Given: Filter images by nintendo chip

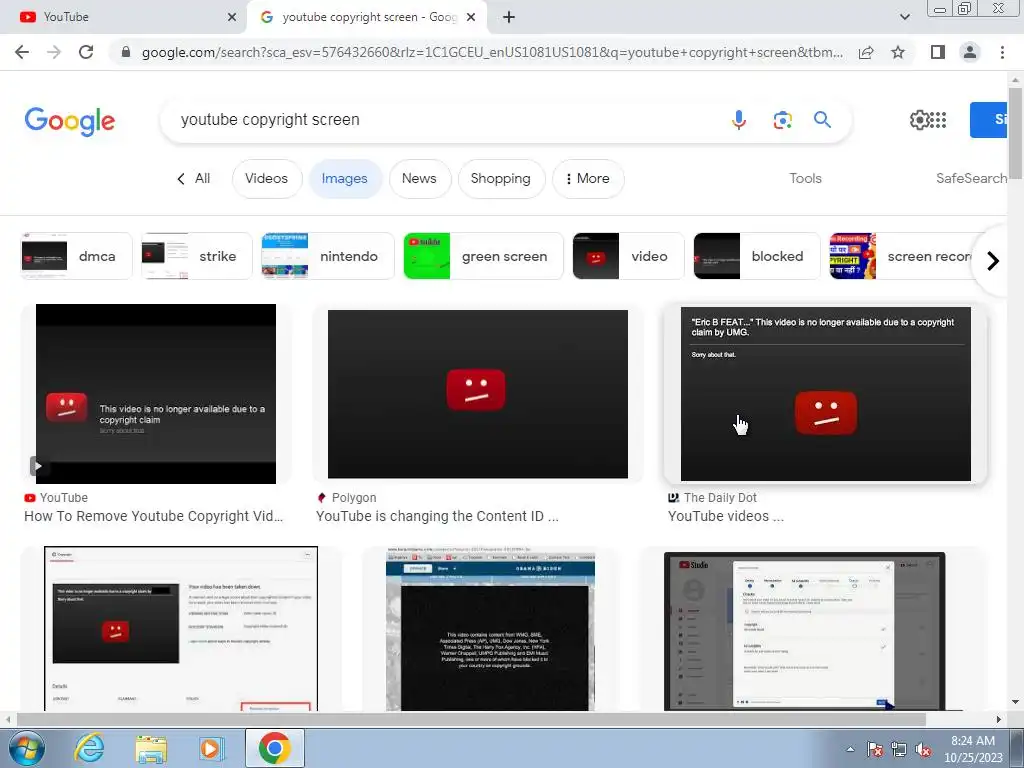Looking at the screenshot, I should [x=328, y=256].
